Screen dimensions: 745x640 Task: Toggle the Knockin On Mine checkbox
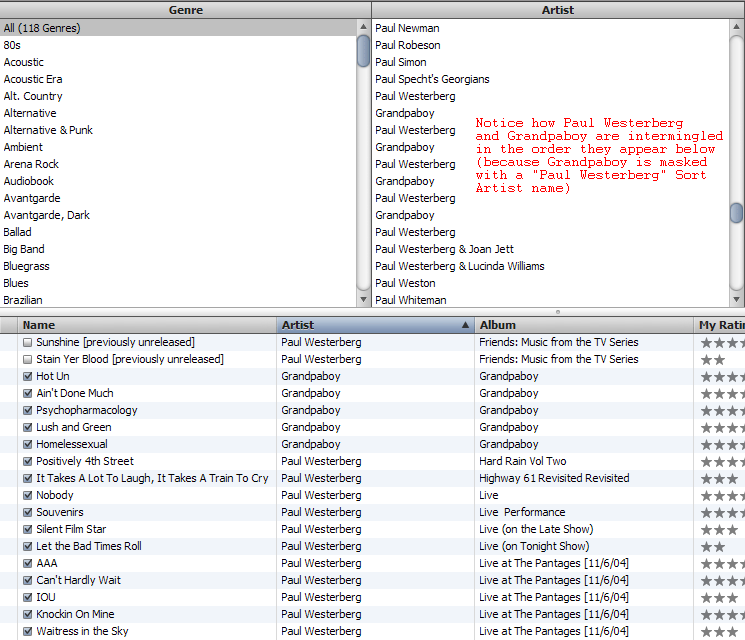pyautogui.click(x=28, y=614)
